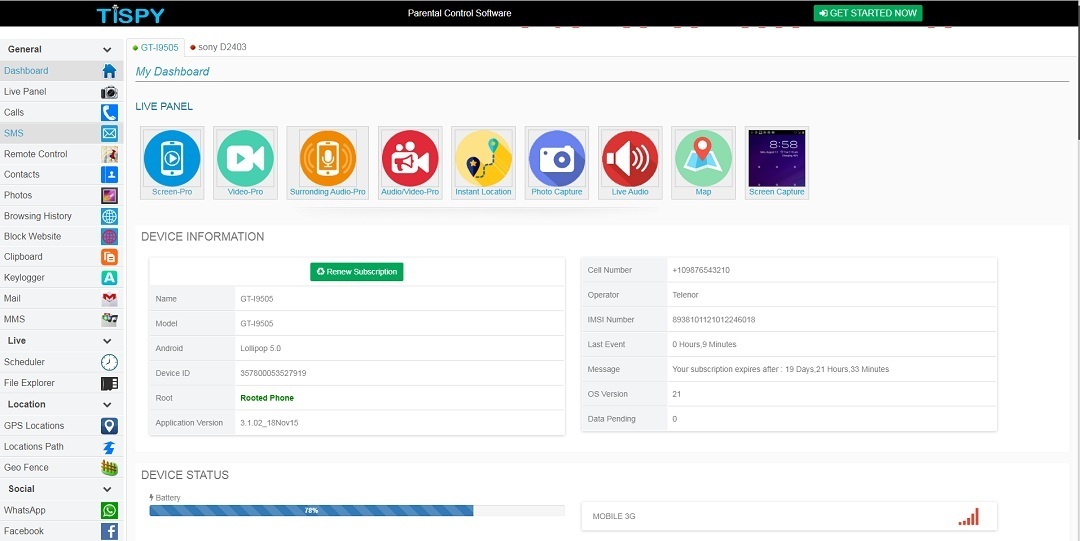Collapse the Live sidebar section

point(107,341)
